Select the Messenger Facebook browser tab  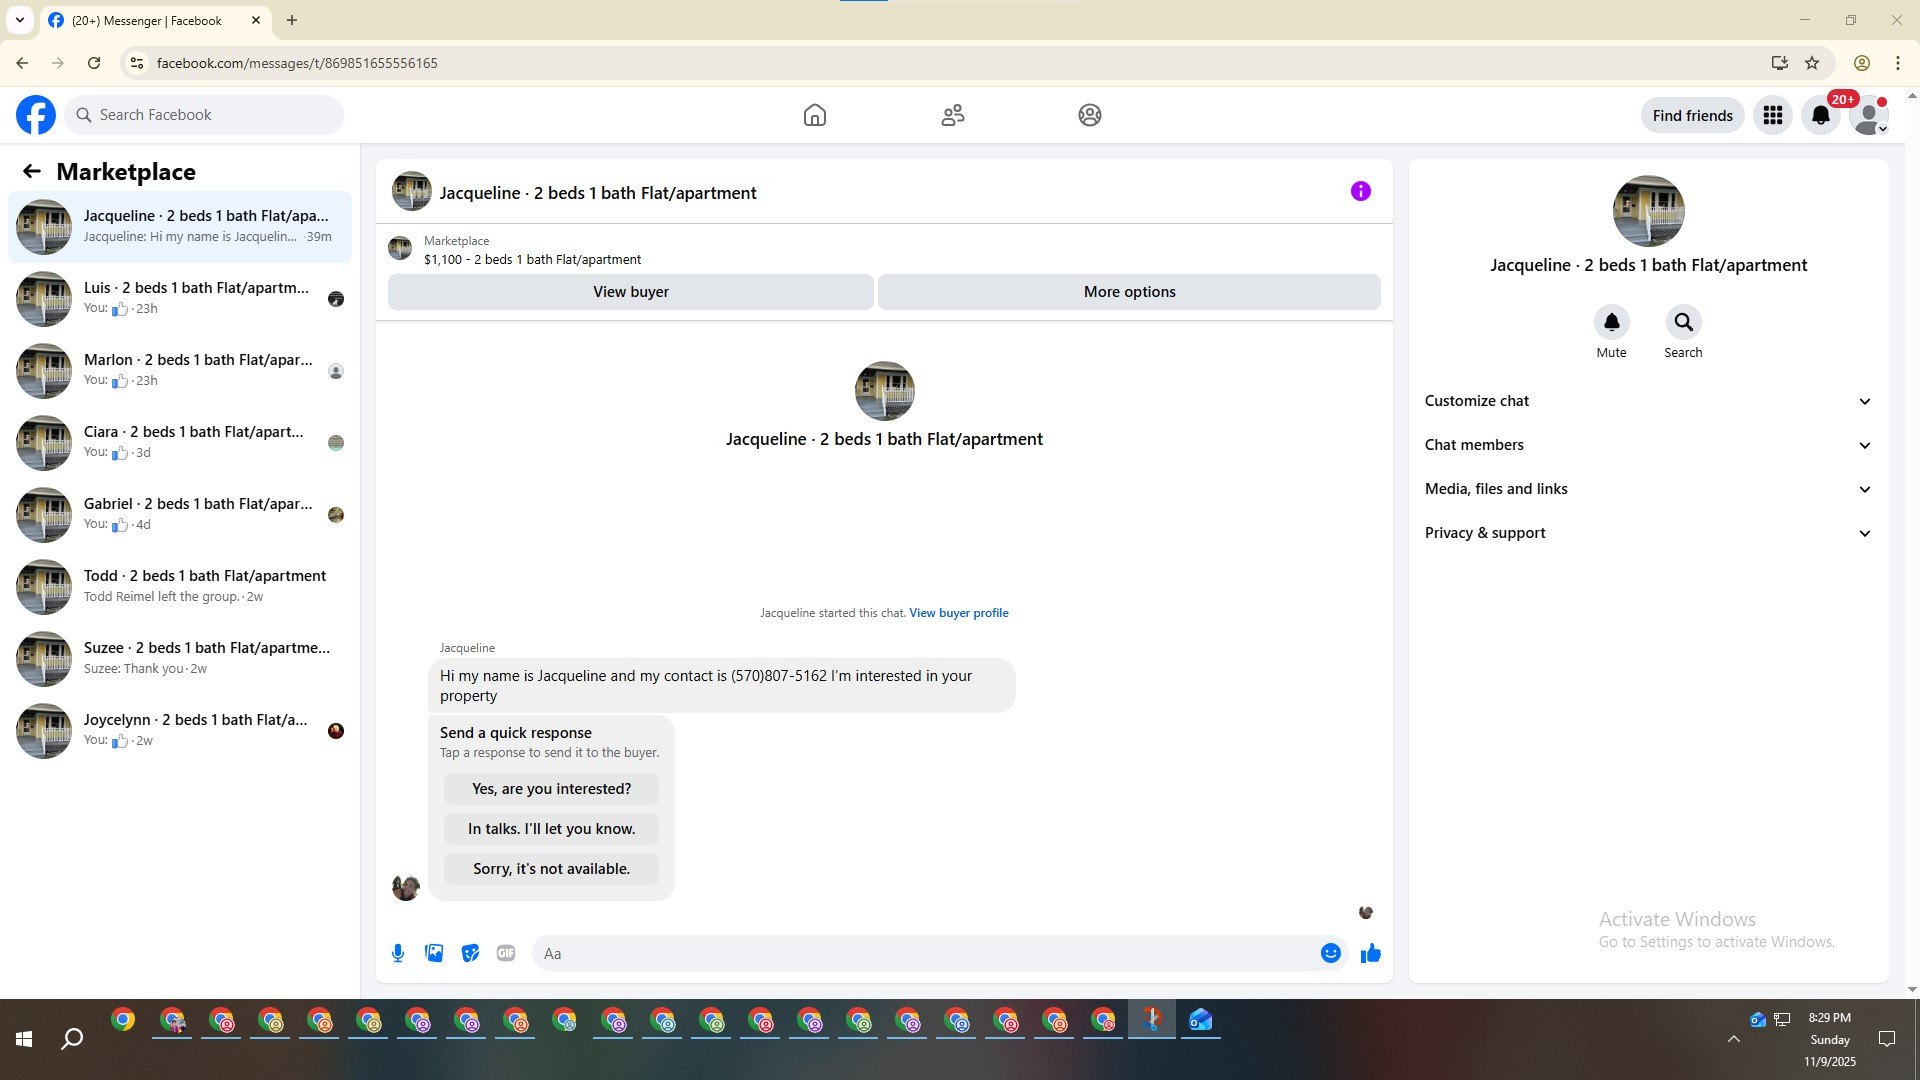click(155, 20)
